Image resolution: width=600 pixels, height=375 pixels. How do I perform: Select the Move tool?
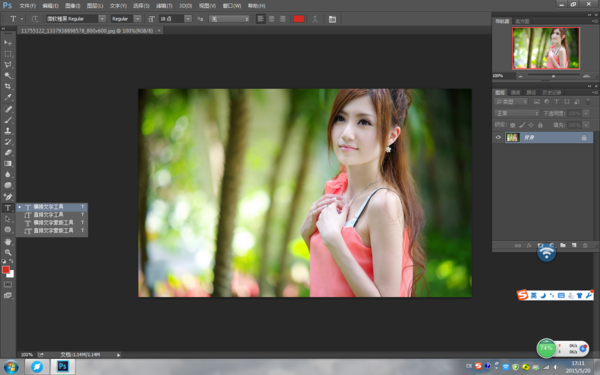tap(8, 42)
